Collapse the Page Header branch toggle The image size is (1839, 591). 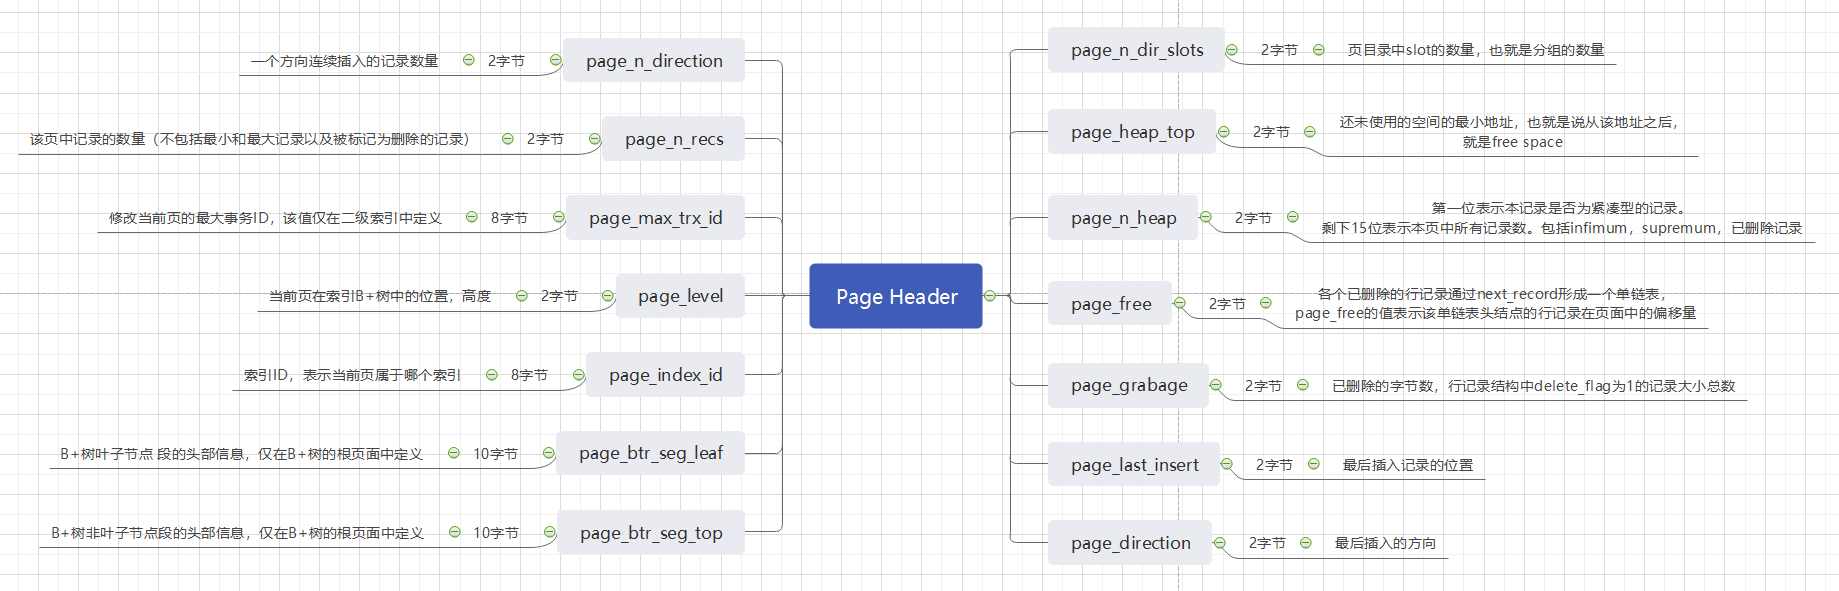click(x=990, y=296)
